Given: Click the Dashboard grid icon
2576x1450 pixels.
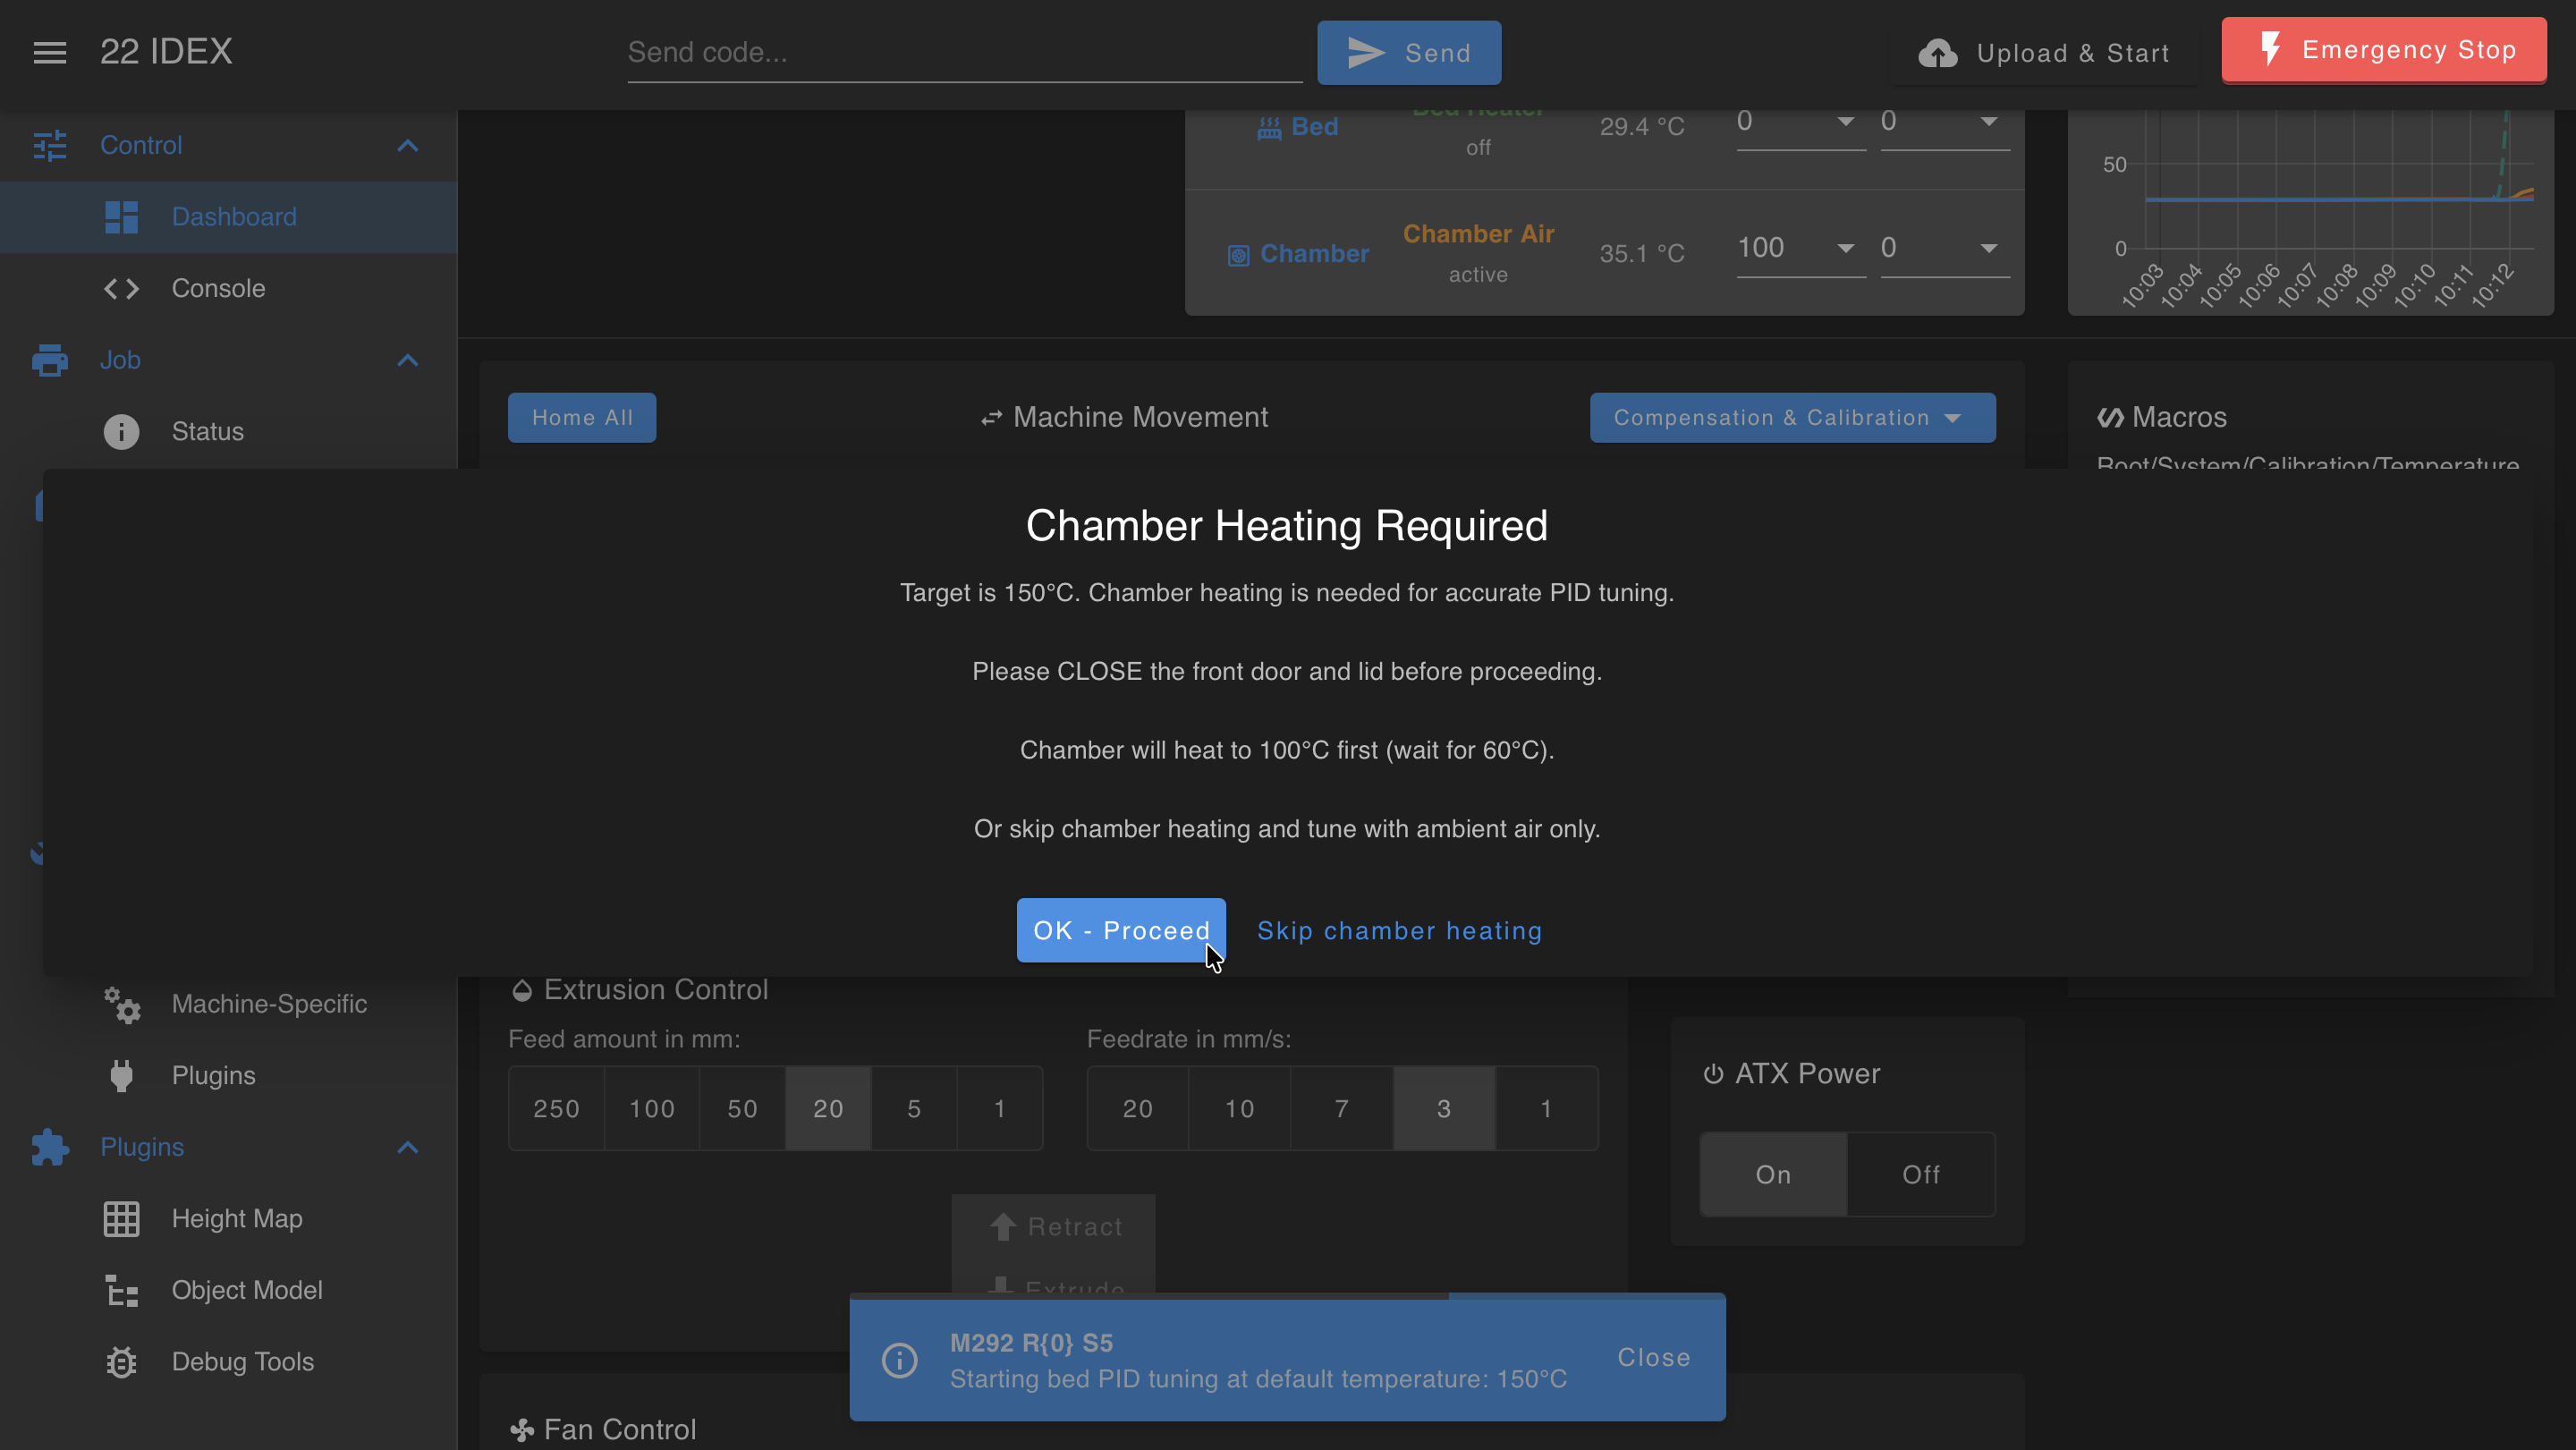Looking at the screenshot, I should [x=121, y=217].
